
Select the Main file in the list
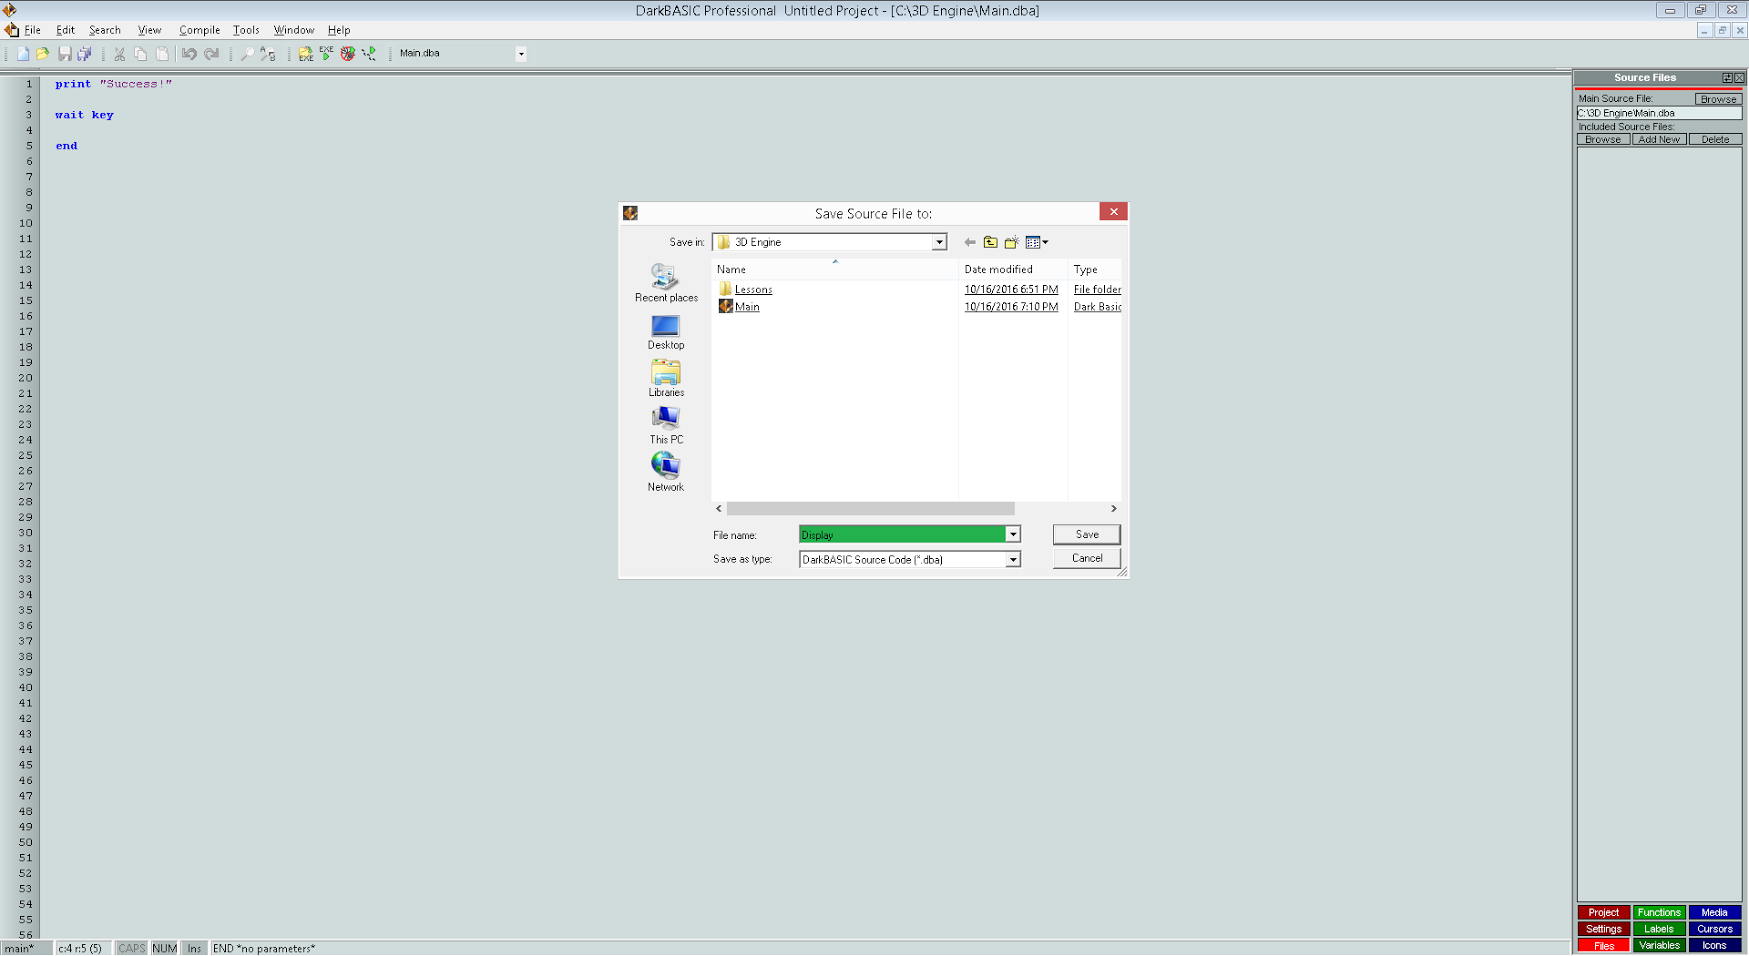[747, 307]
